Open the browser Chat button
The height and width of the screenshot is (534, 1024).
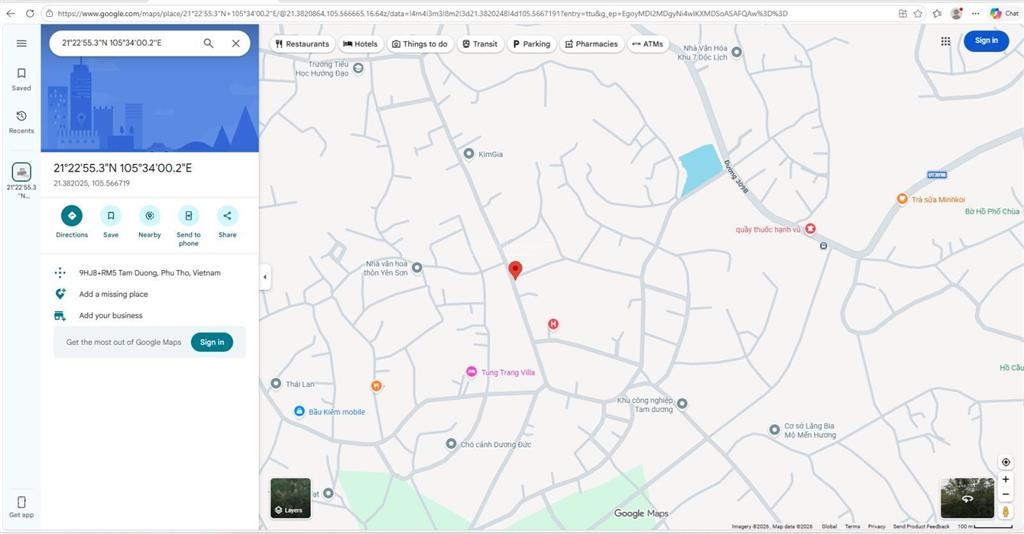pyautogui.click(x=1004, y=13)
